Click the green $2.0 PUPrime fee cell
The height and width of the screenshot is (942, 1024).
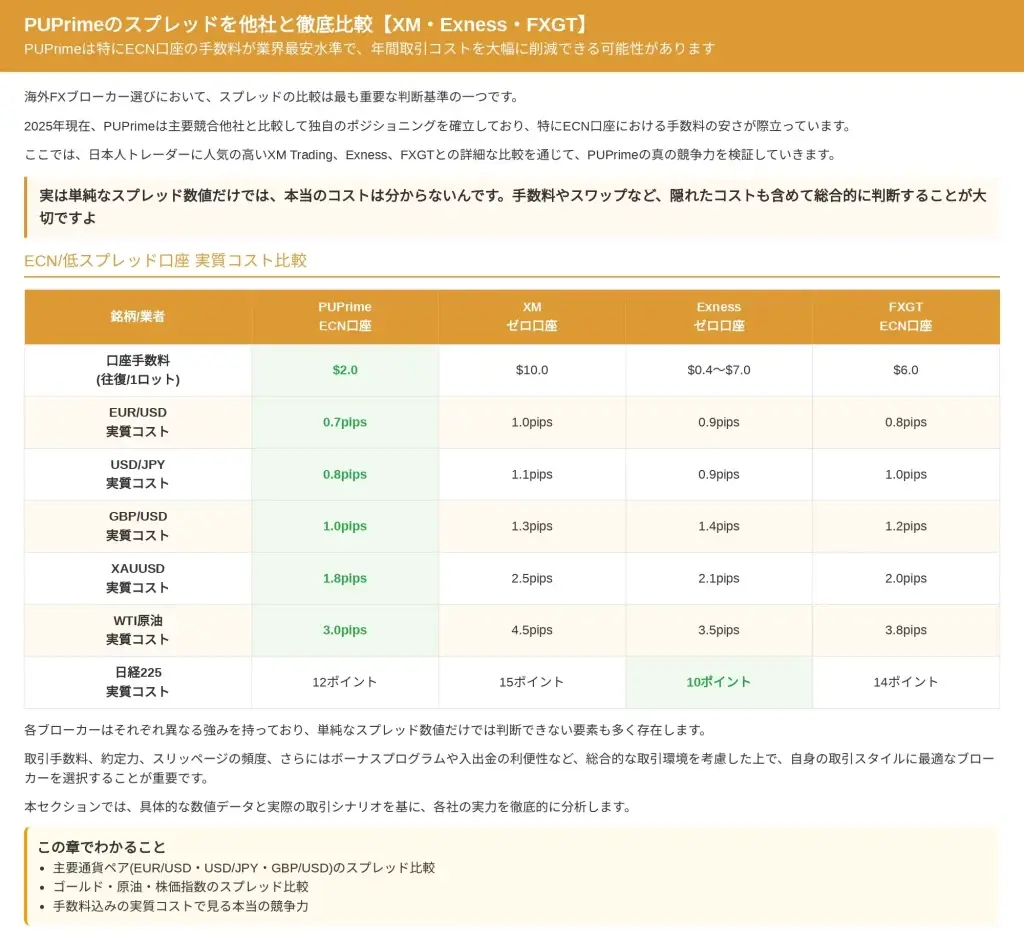tap(345, 370)
